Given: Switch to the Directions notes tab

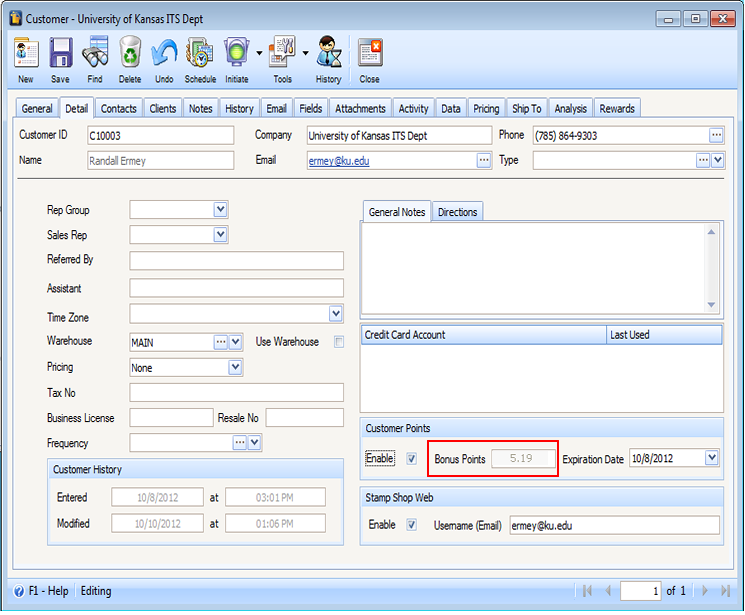Looking at the screenshot, I should (x=458, y=212).
